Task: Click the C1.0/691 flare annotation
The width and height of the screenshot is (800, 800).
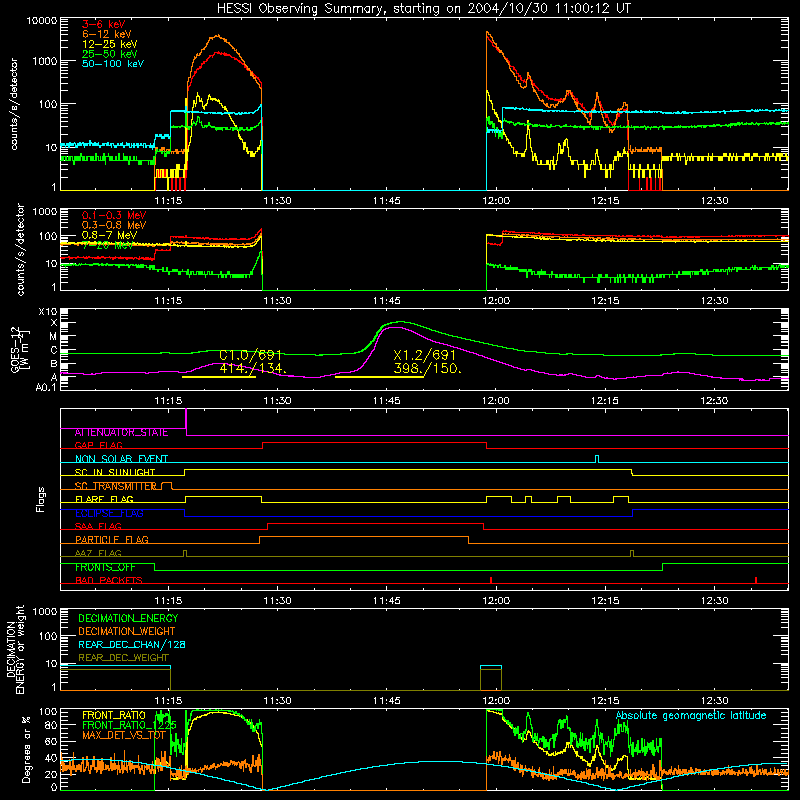Action: [x=251, y=355]
